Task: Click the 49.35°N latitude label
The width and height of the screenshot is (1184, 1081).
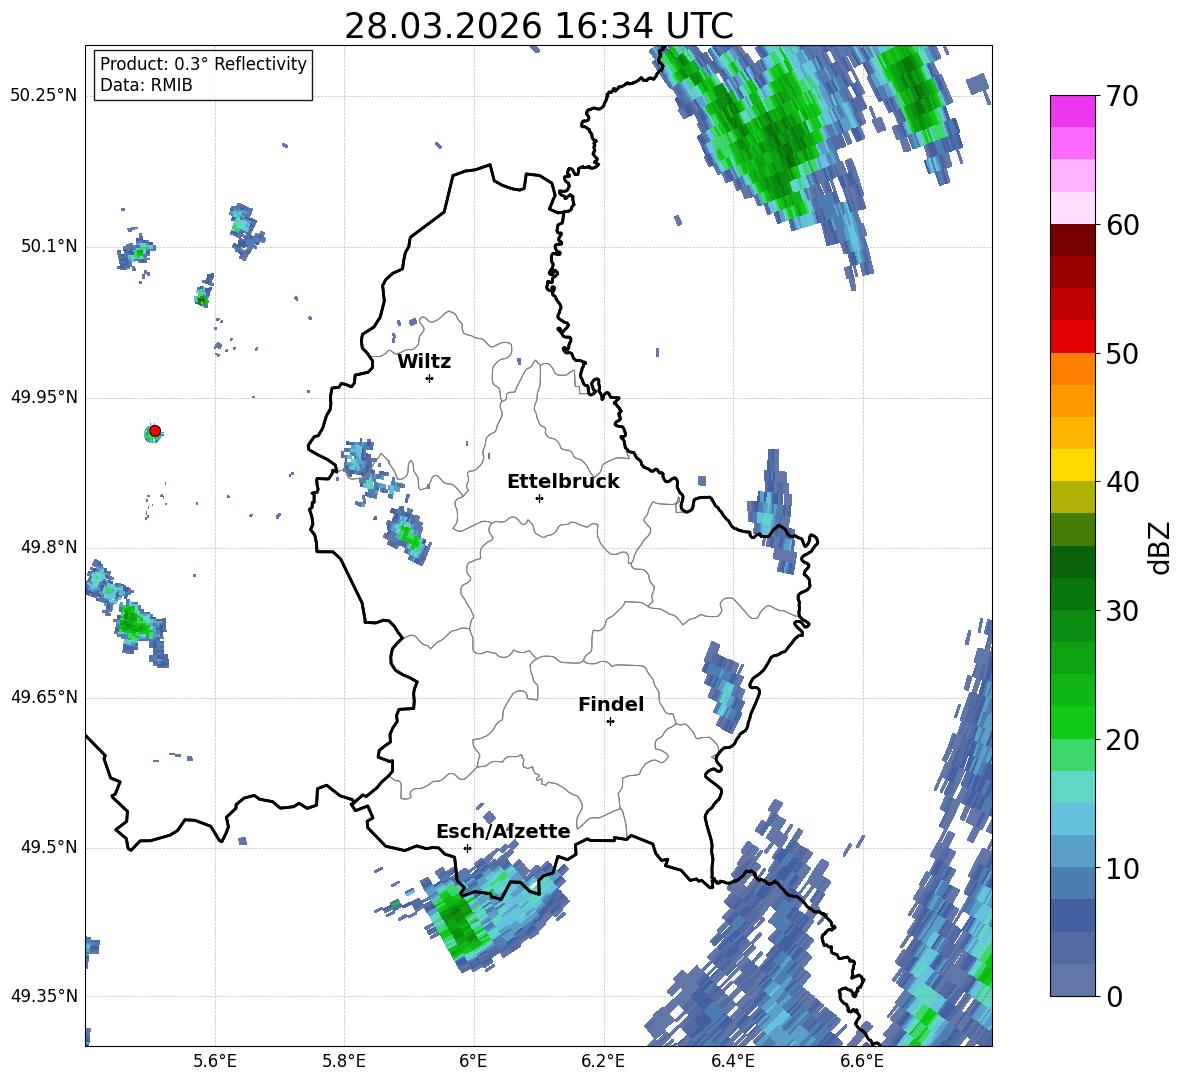Action: pyautogui.click(x=44, y=996)
